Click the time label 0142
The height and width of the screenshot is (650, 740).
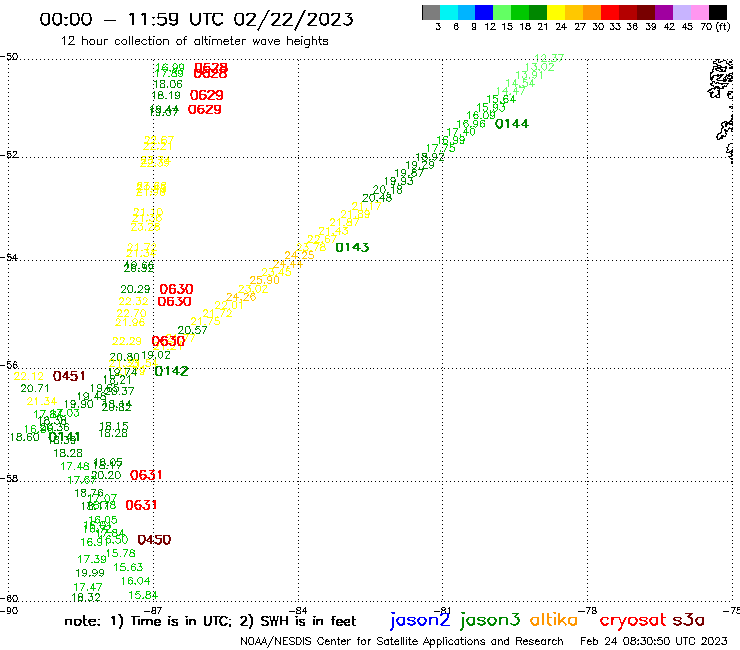(x=171, y=371)
